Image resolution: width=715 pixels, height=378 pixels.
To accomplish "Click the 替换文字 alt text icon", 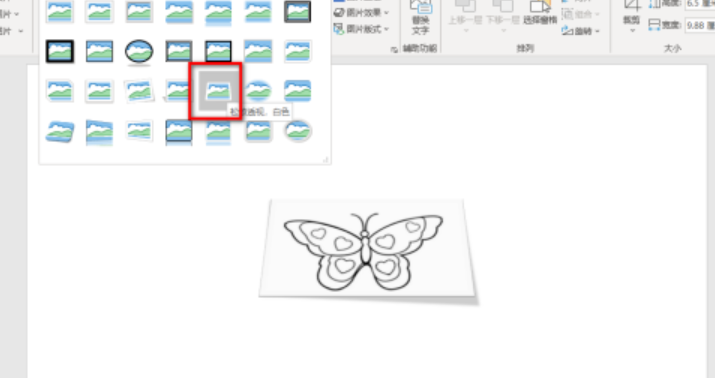I will coord(420,17).
